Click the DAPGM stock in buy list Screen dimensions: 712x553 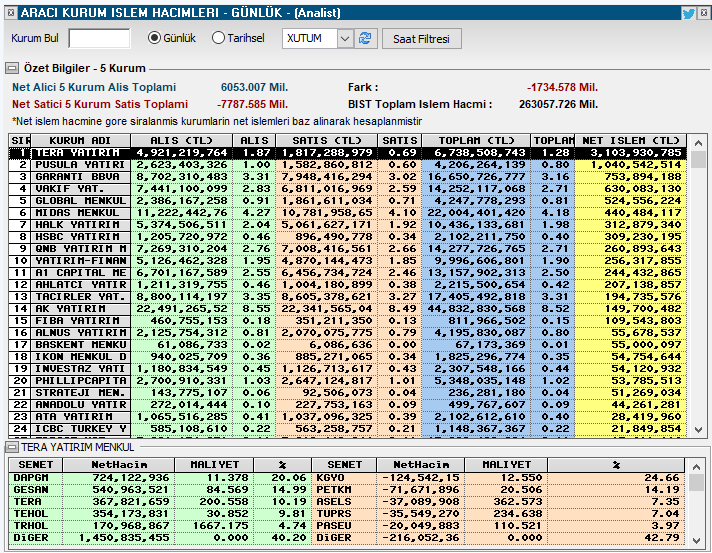click(31, 478)
